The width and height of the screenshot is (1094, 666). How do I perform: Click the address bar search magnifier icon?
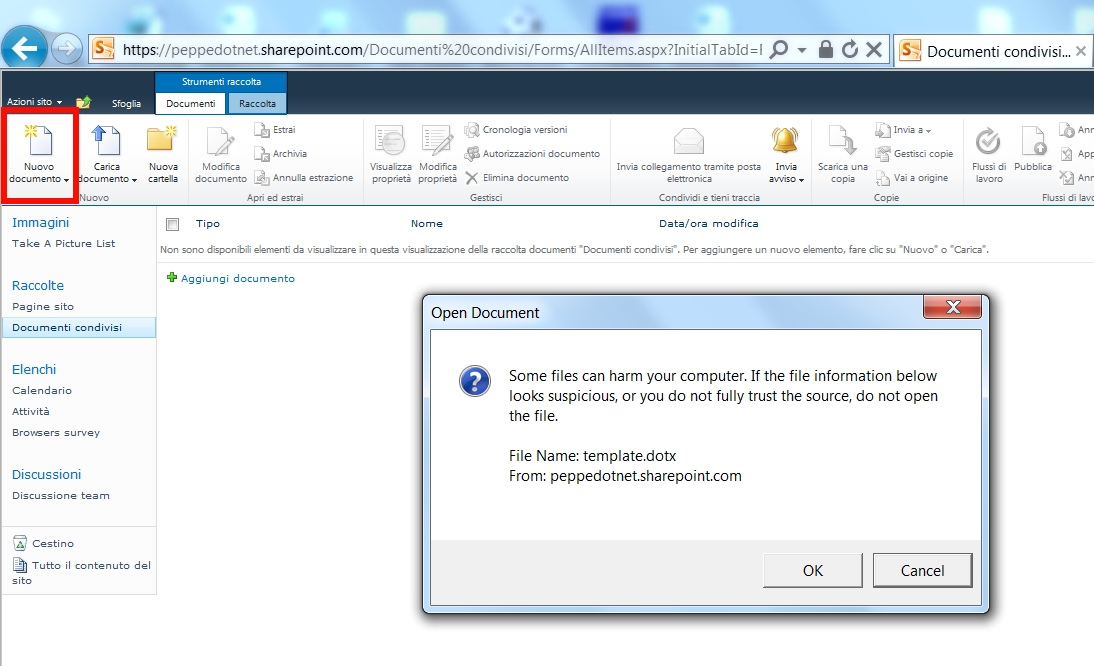(x=778, y=50)
